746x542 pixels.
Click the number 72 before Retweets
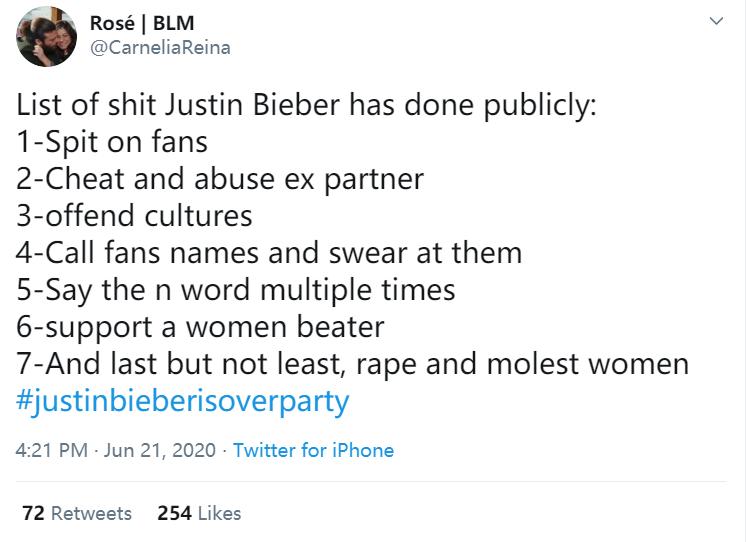[32, 513]
